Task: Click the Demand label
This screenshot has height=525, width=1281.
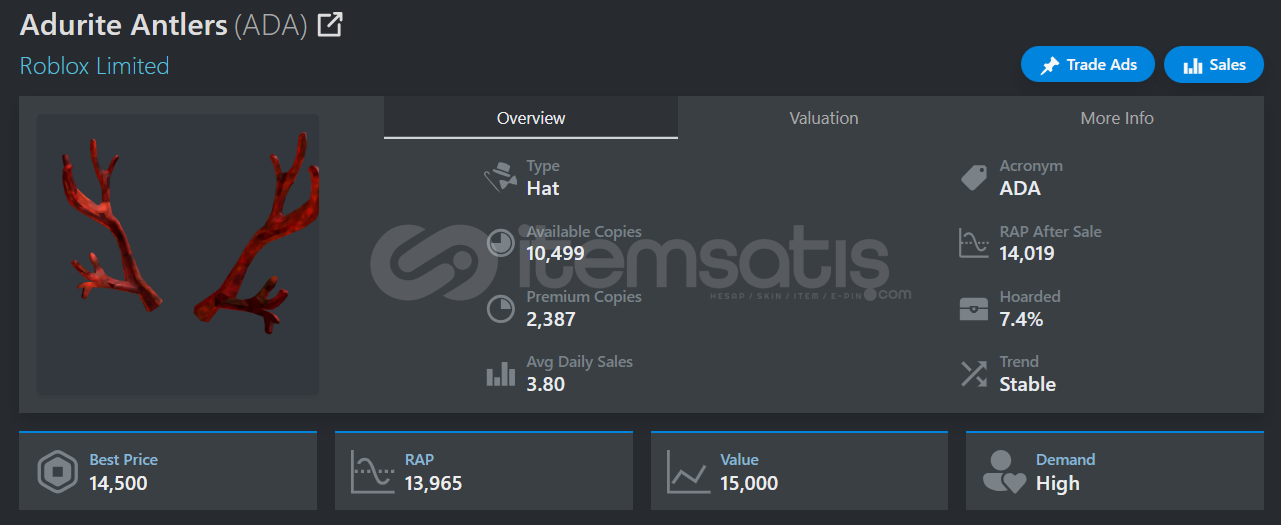Action: tap(1065, 459)
